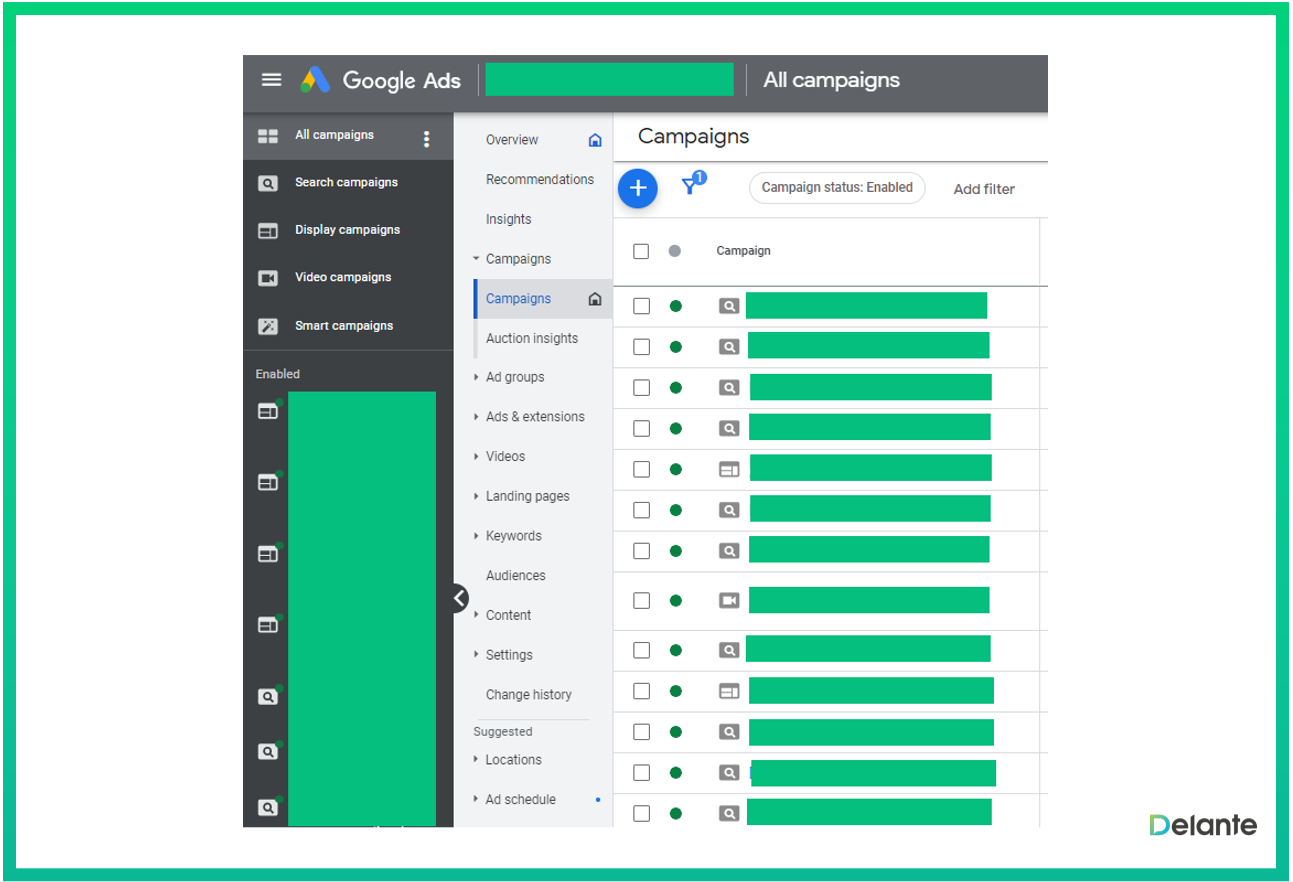Open the Insights page
The height and width of the screenshot is (882, 1293).
click(509, 220)
